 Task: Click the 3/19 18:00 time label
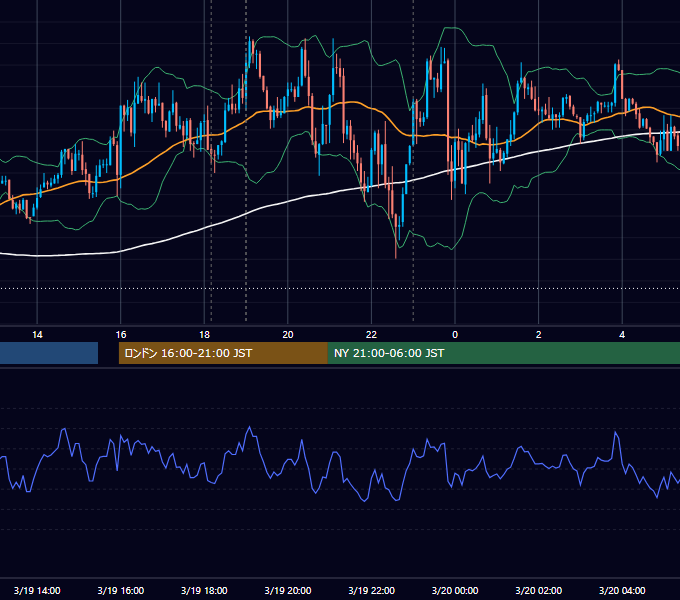click(x=204, y=590)
